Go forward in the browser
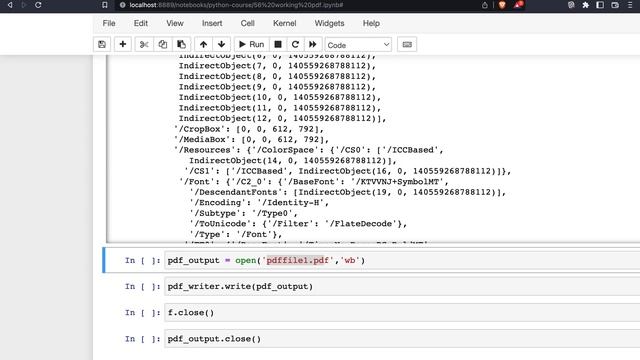 click(x=24, y=5)
